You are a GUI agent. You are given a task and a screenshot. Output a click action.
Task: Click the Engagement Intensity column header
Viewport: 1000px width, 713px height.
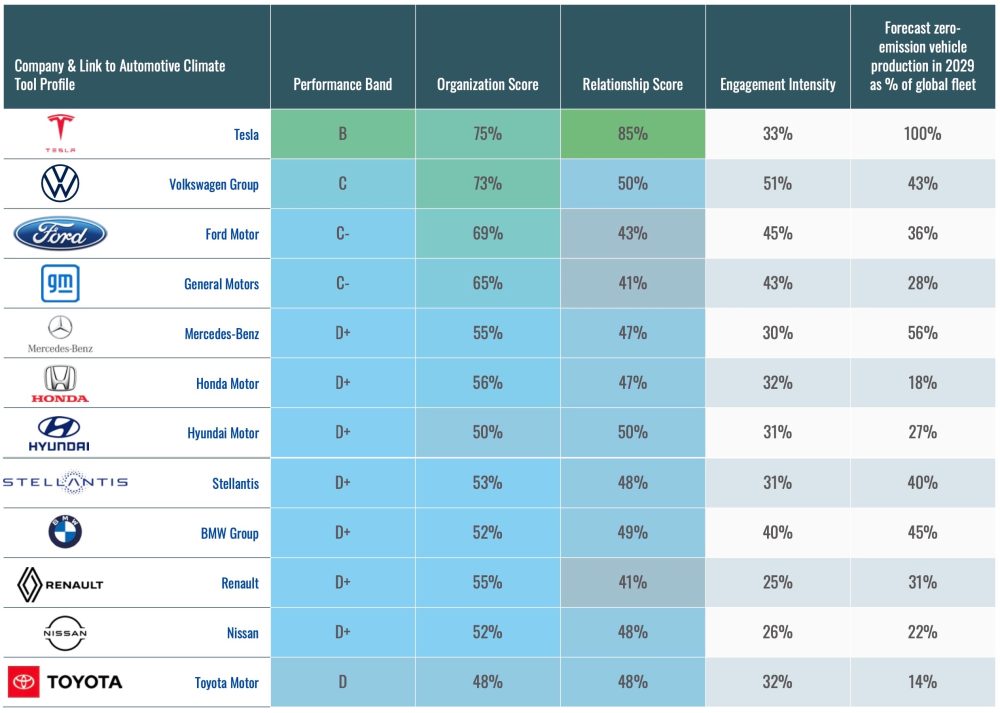point(777,84)
